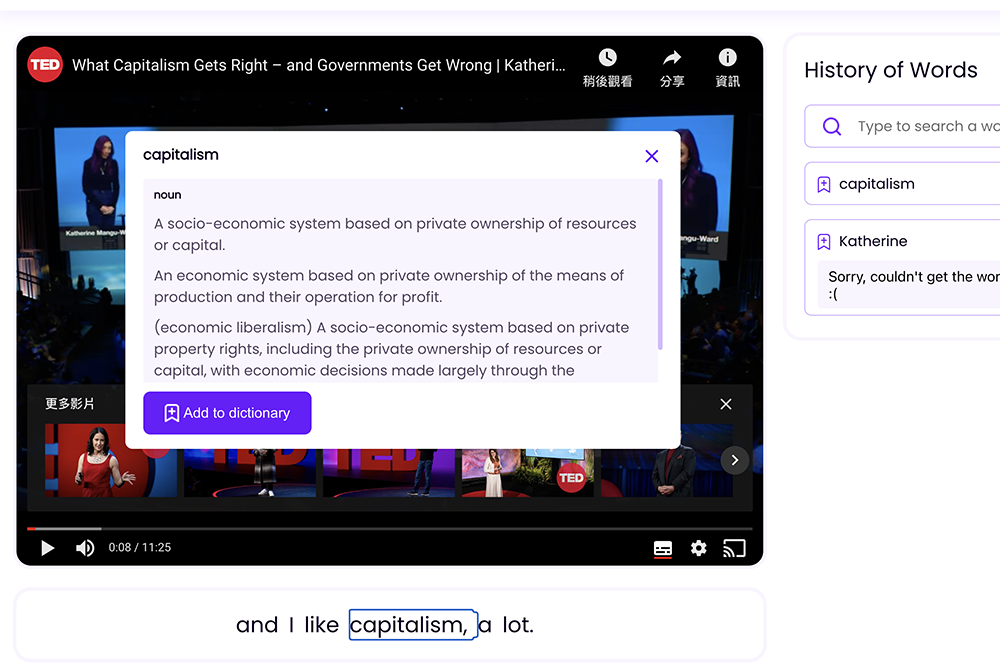Close the capitalism definition popup
1000x667 pixels.
652,156
